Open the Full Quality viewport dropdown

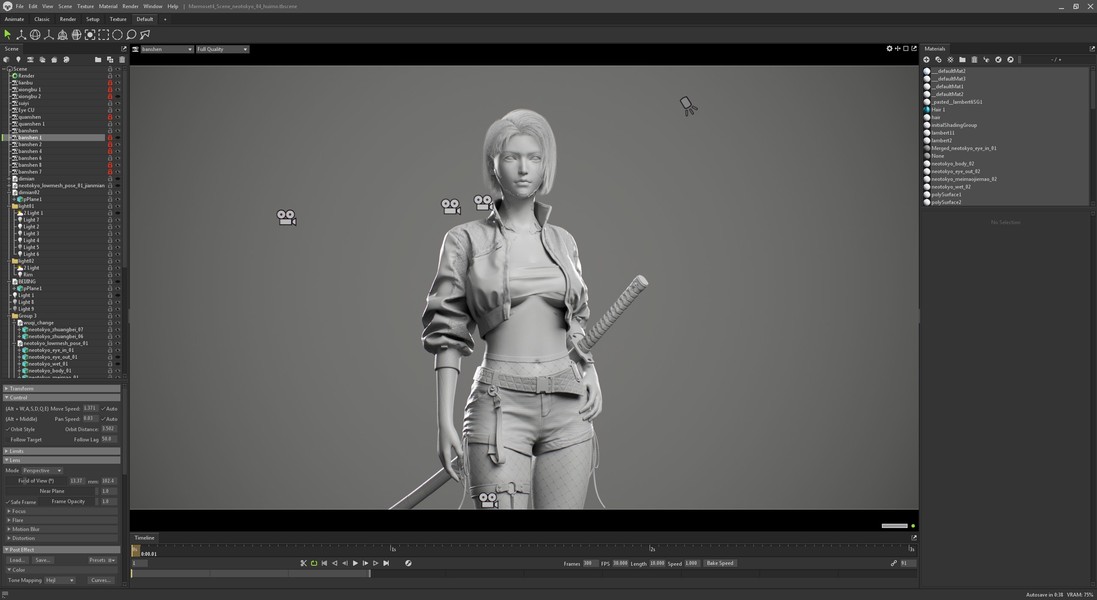click(222, 49)
